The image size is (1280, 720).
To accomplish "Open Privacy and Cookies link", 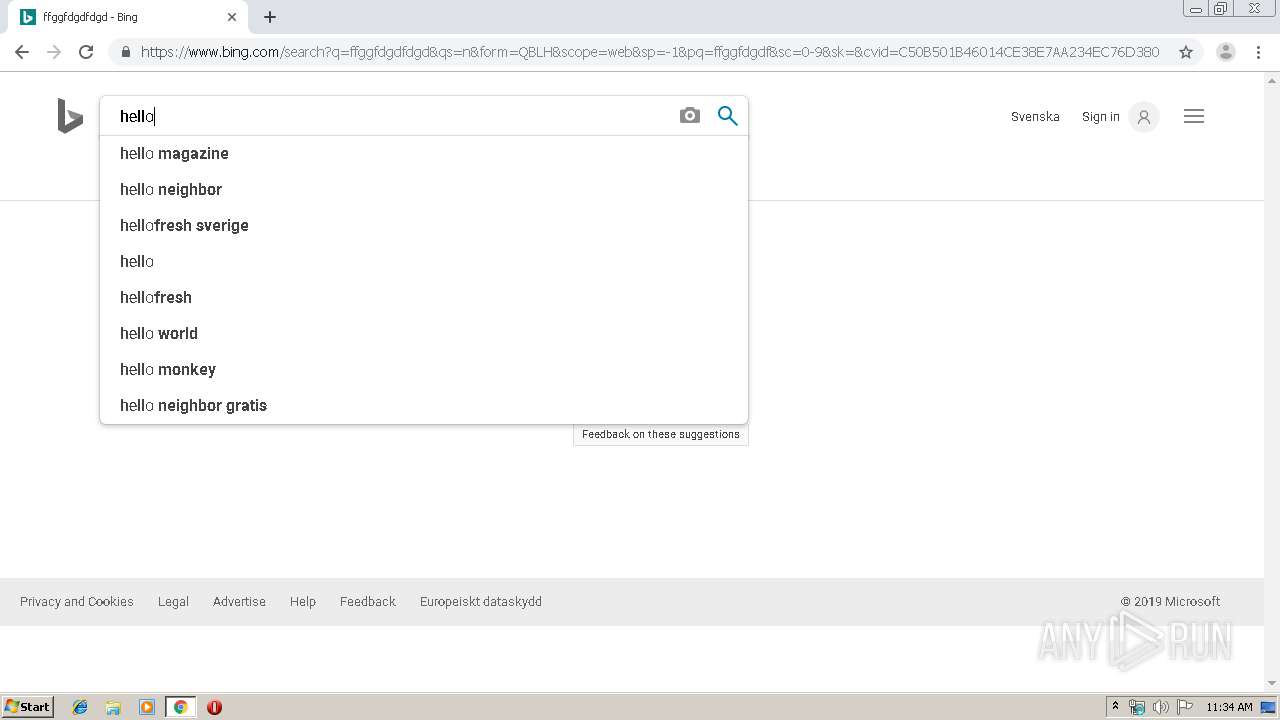I will point(77,601).
